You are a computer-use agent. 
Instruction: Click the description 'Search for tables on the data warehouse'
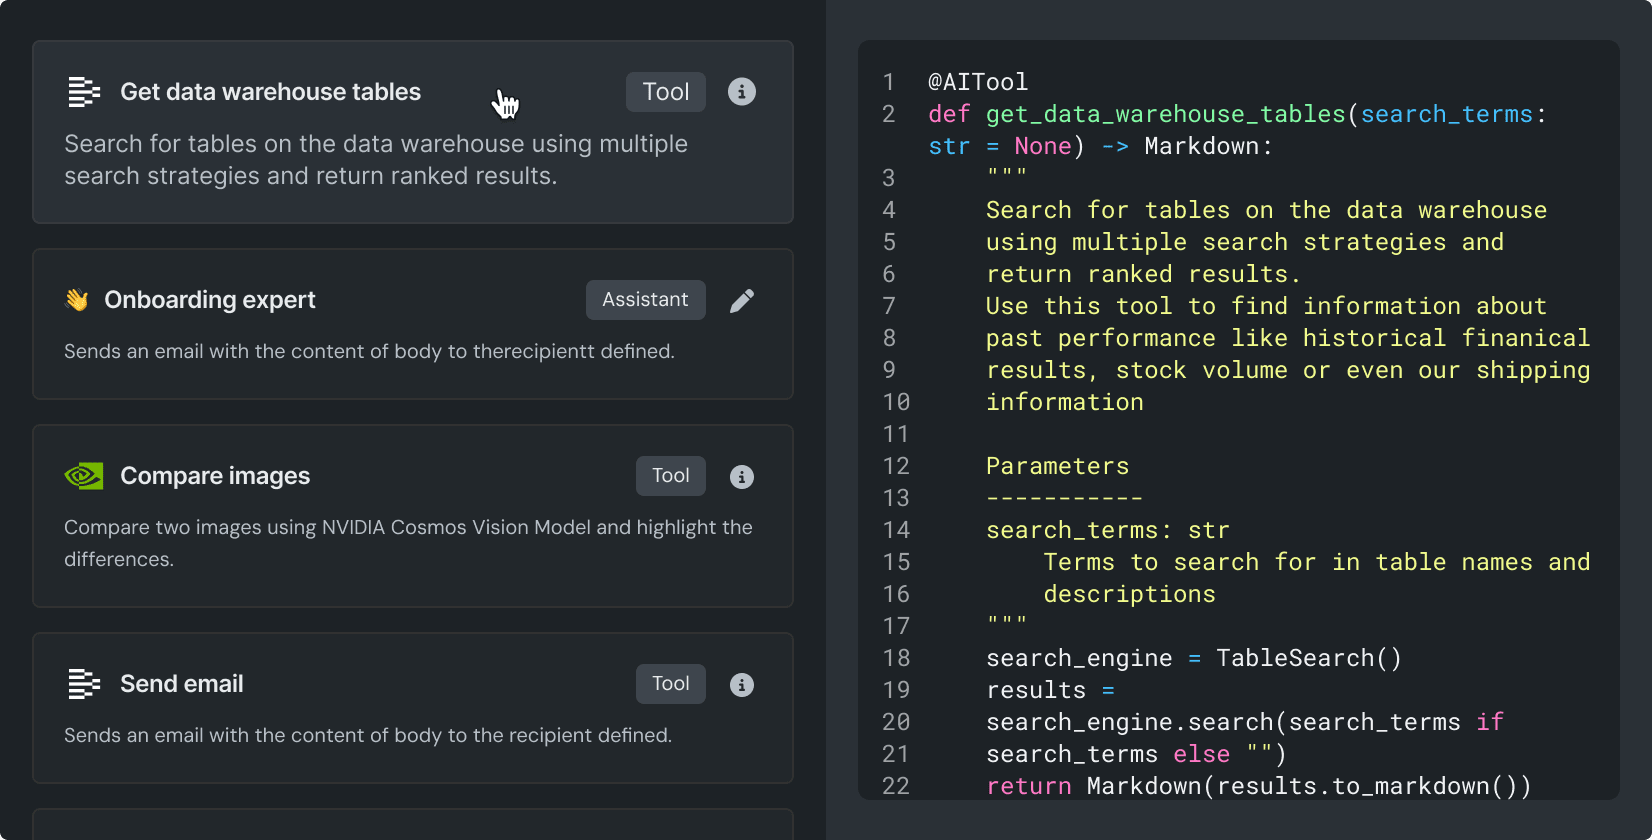click(376, 160)
